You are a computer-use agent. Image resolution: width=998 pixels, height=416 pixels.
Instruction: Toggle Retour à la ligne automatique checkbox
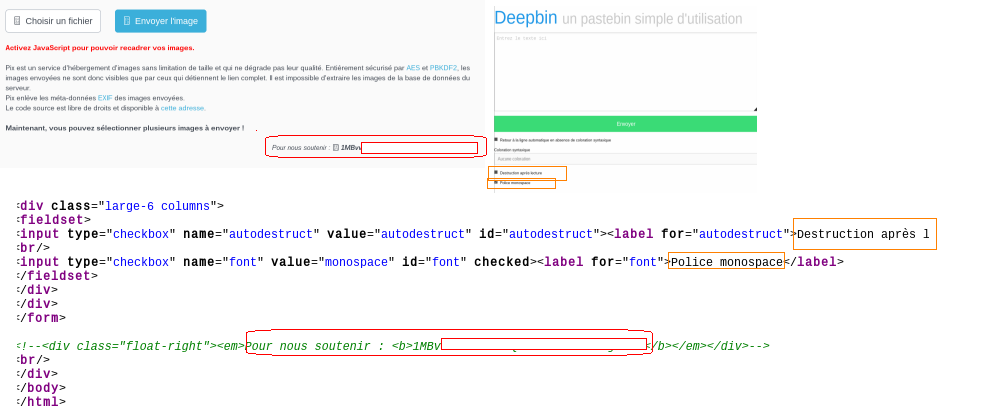pyautogui.click(x=496, y=140)
